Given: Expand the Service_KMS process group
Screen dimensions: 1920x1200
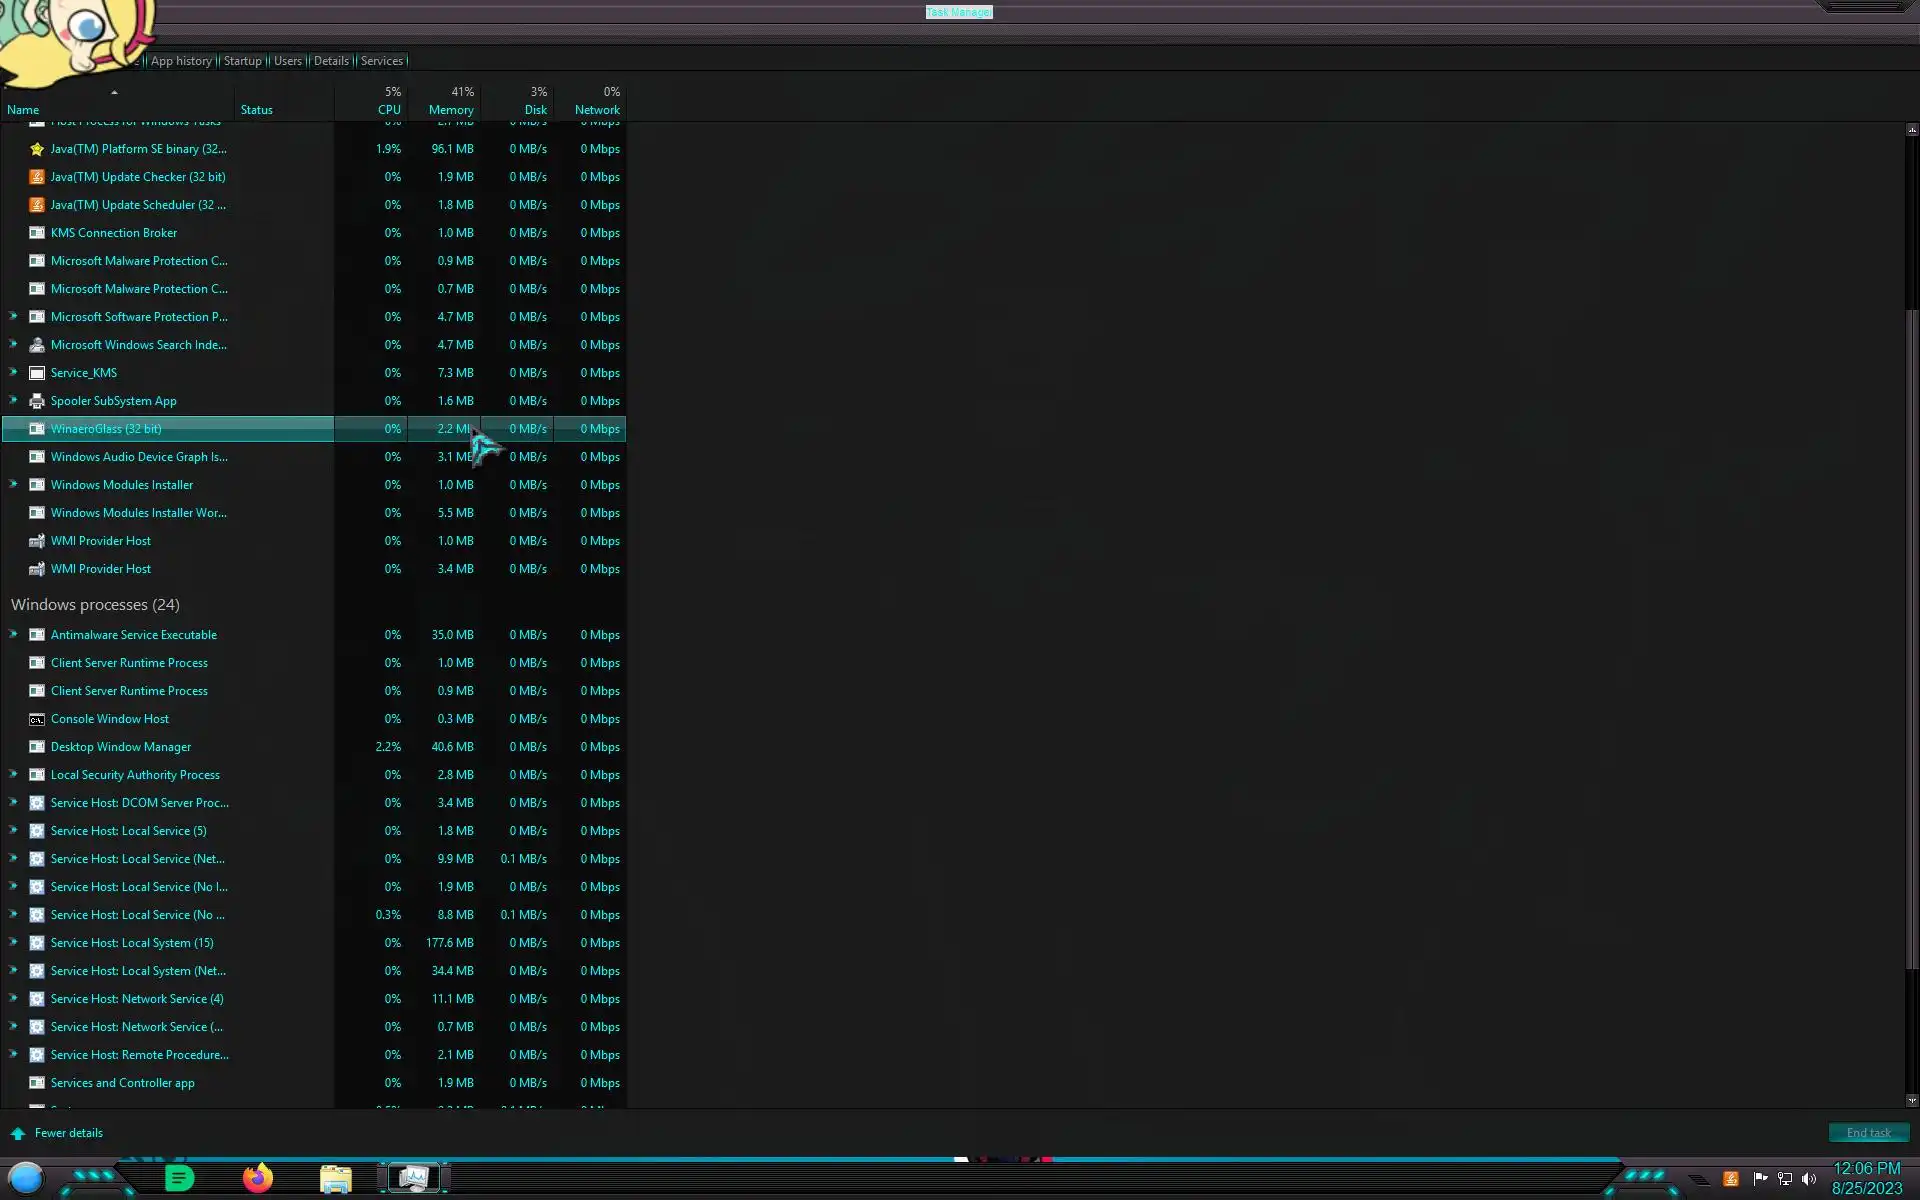Looking at the screenshot, I should 14,372.
